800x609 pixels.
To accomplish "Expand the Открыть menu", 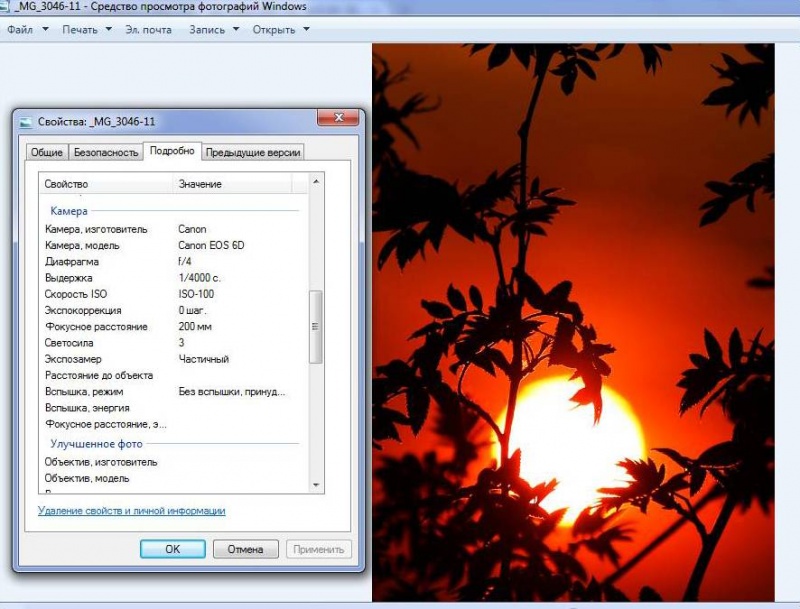I will 280,29.
